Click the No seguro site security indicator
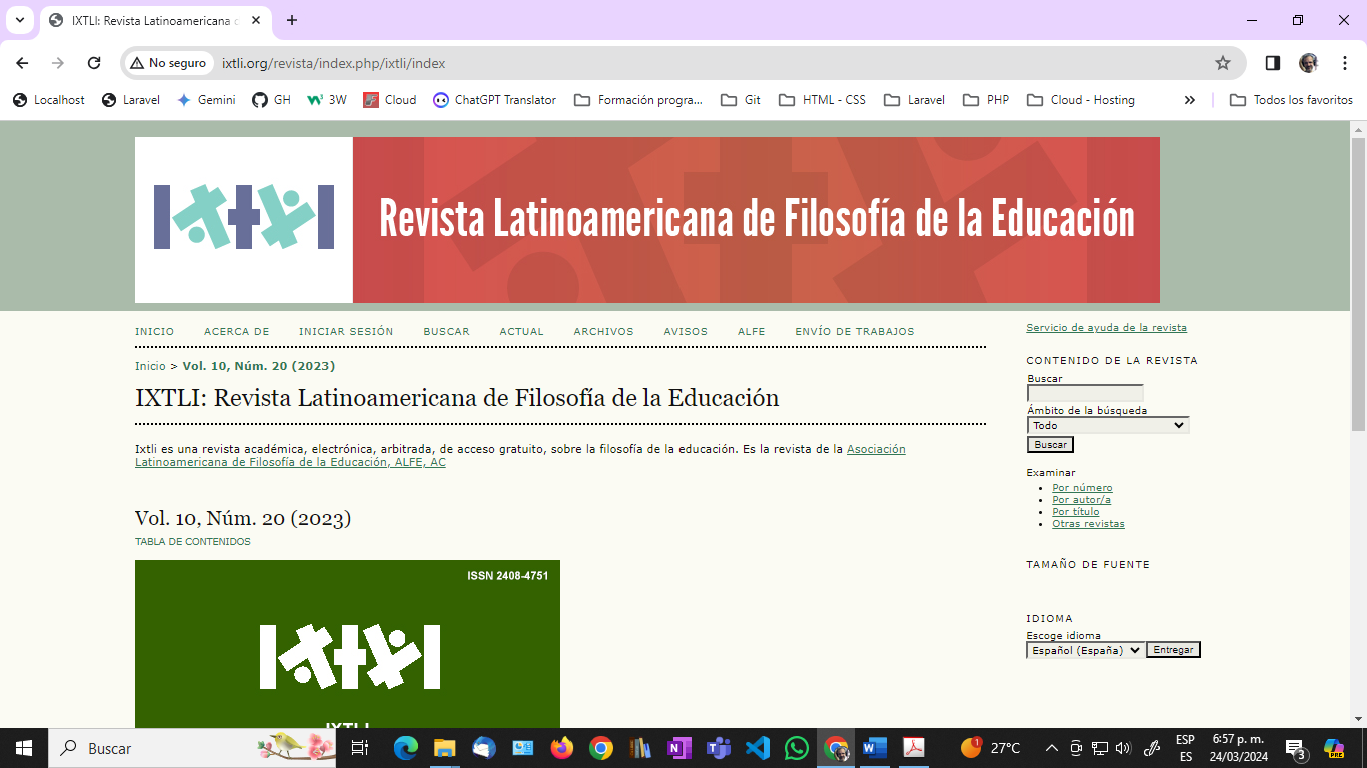This screenshot has width=1367, height=768. 168,63
